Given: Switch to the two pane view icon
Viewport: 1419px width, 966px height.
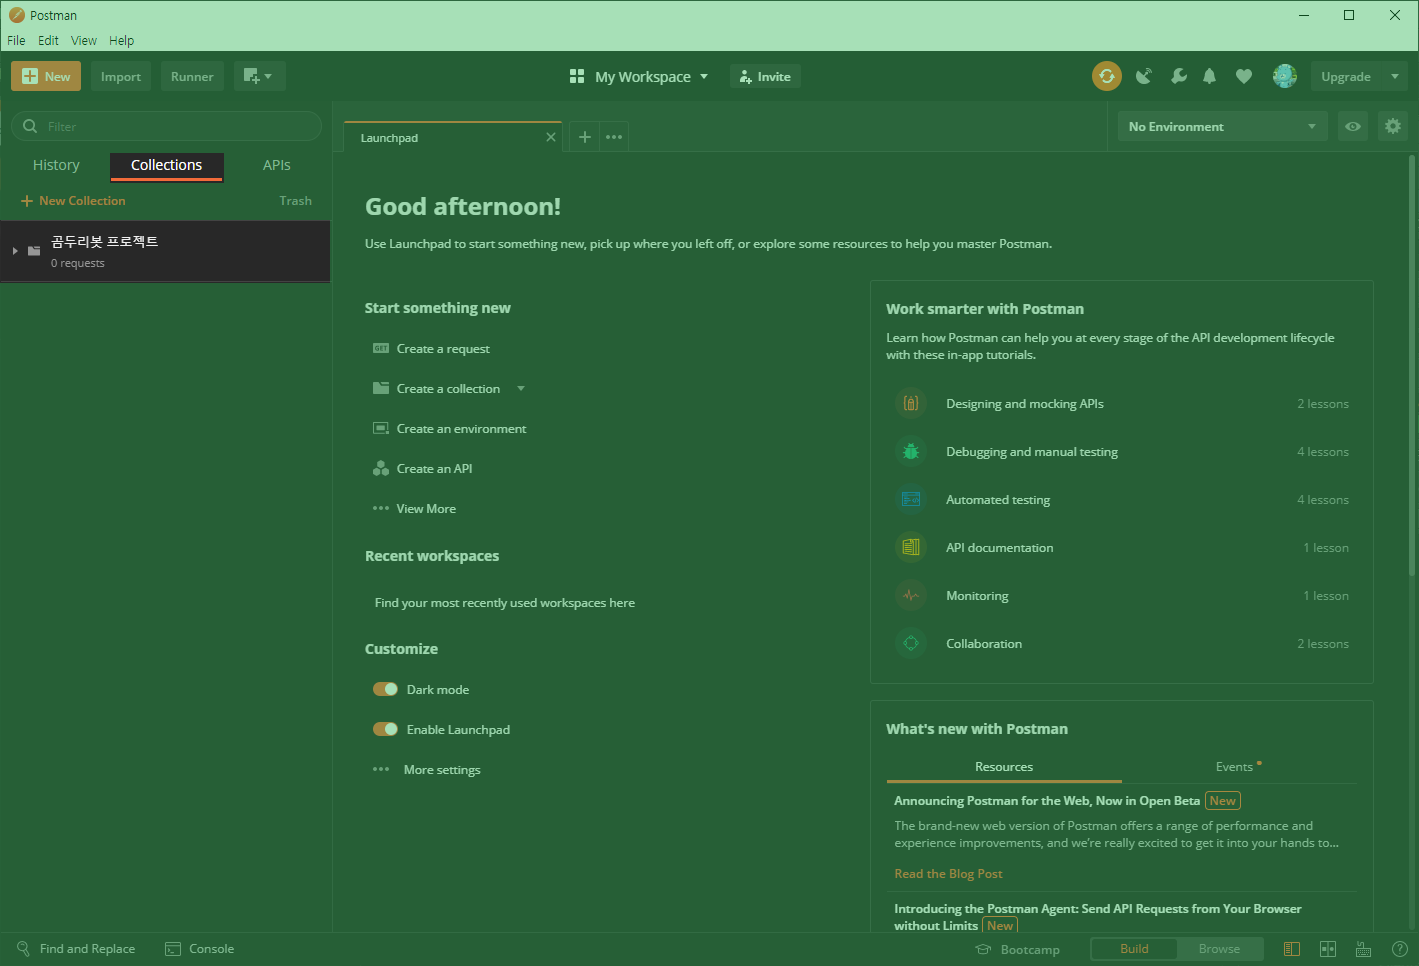Looking at the screenshot, I should [x=1328, y=949].
